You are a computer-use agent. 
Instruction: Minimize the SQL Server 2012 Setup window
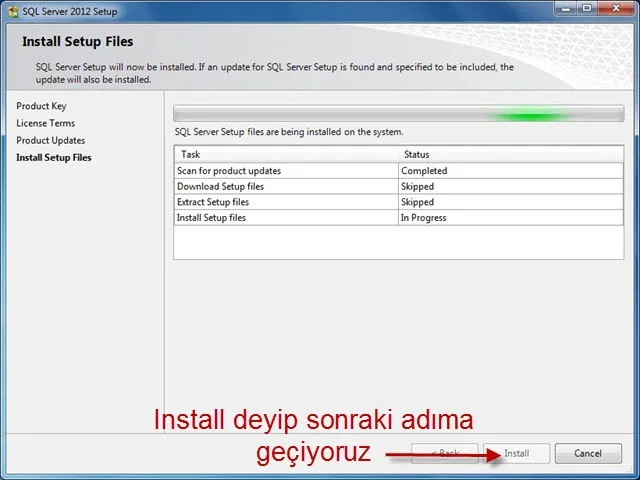pos(567,9)
